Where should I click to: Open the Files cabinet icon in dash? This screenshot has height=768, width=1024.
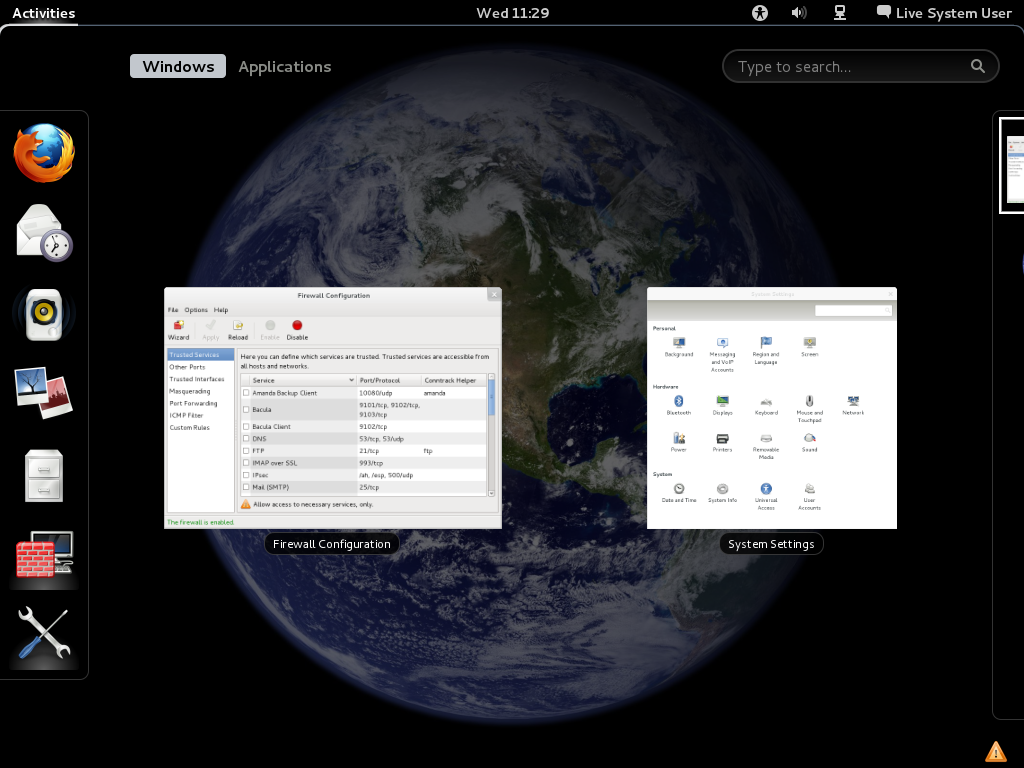[x=44, y=475]
